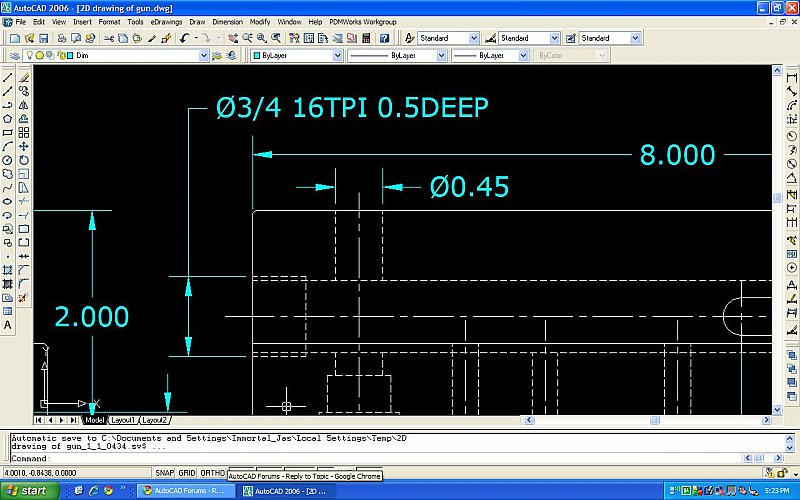Toggle ORTHO mode in status bar
This screenshot has height=500, width=800.
(212, 473)
